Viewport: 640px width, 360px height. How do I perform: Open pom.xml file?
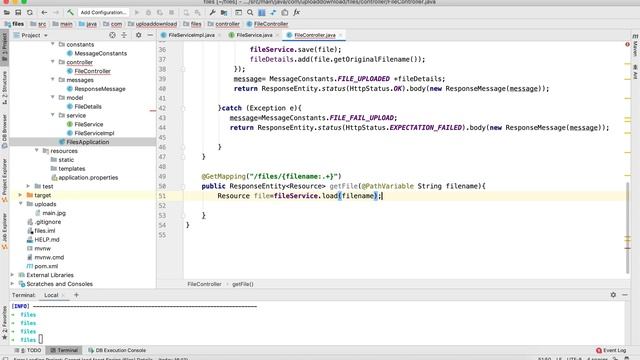tap(46, 266)
